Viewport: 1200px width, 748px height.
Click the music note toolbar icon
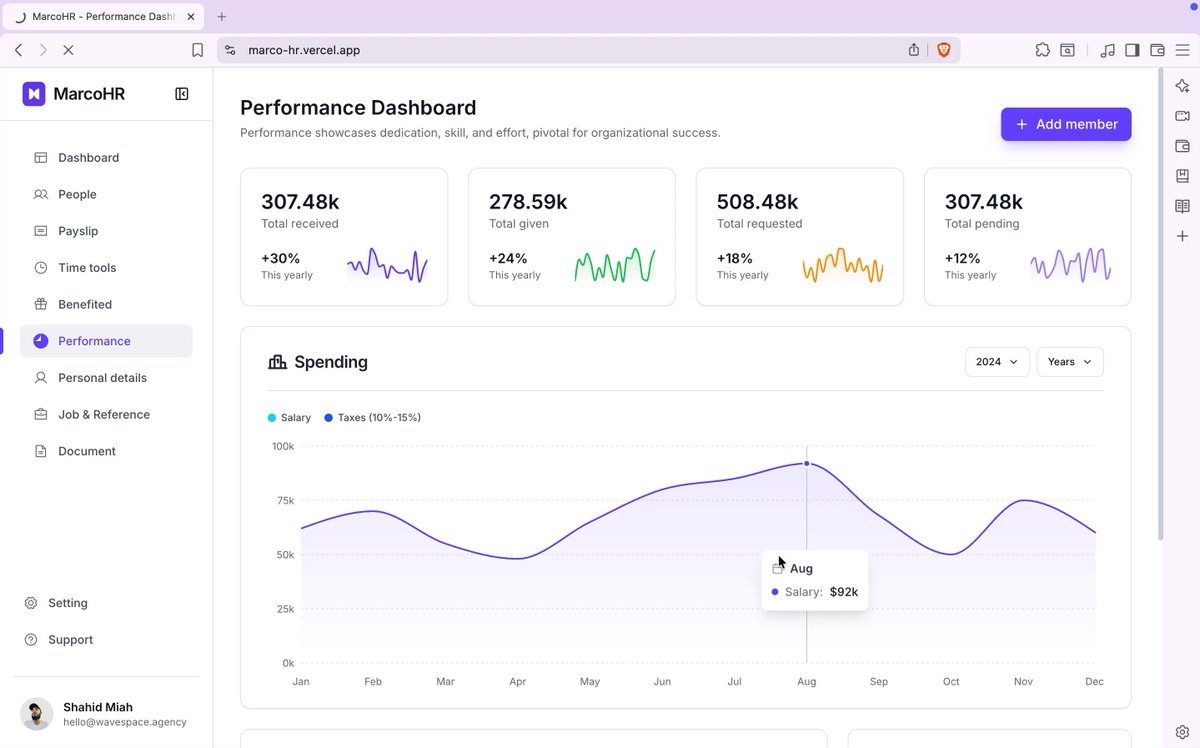click(1107, 50)
